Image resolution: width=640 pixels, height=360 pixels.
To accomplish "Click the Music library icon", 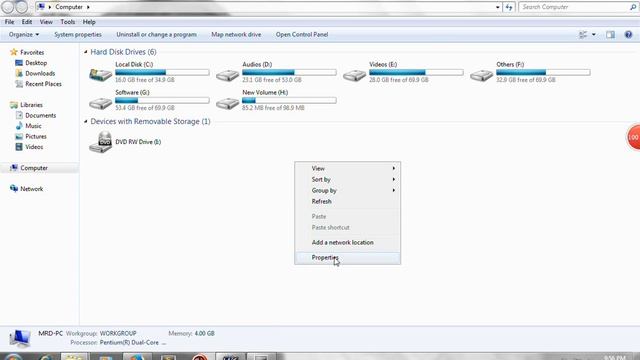I will [19, 126].
